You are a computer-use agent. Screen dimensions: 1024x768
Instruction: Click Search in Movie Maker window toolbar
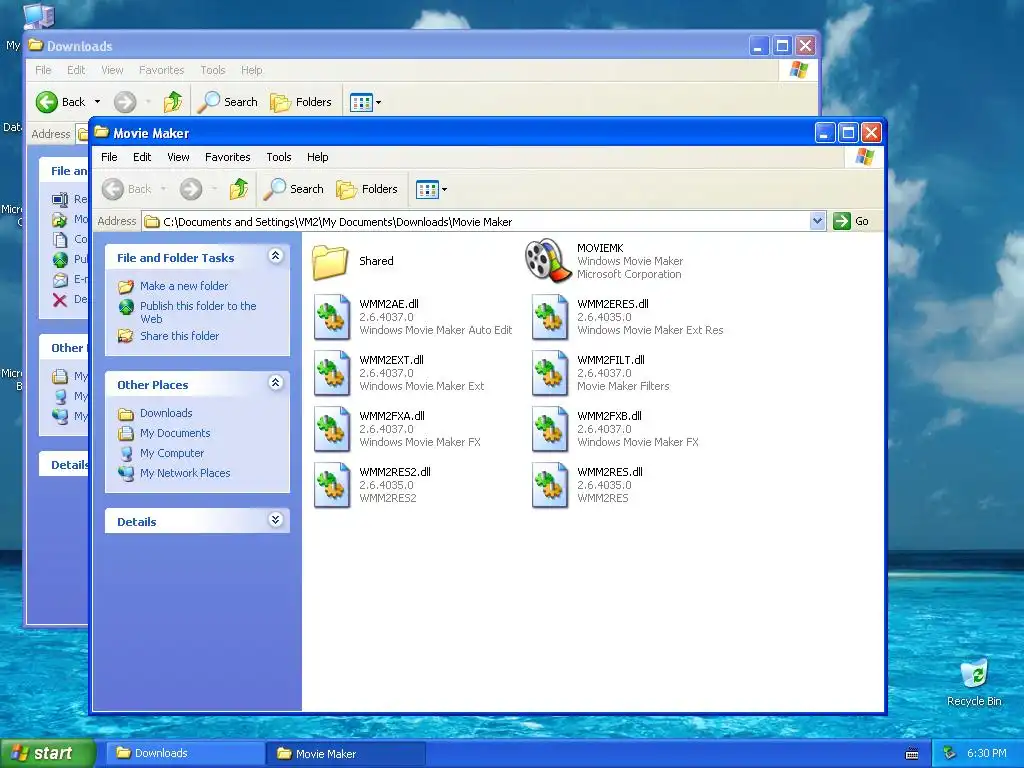(294, 189)
